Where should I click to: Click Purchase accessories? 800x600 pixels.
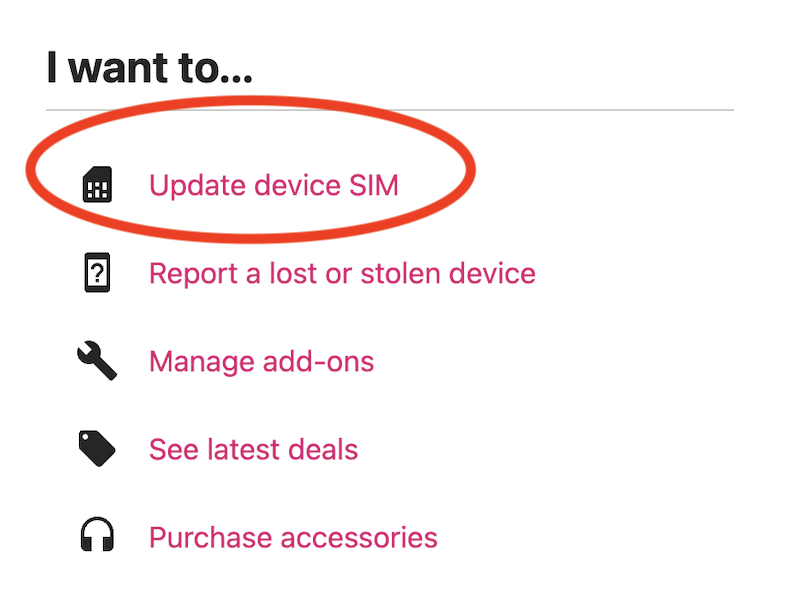pos(293,537)
